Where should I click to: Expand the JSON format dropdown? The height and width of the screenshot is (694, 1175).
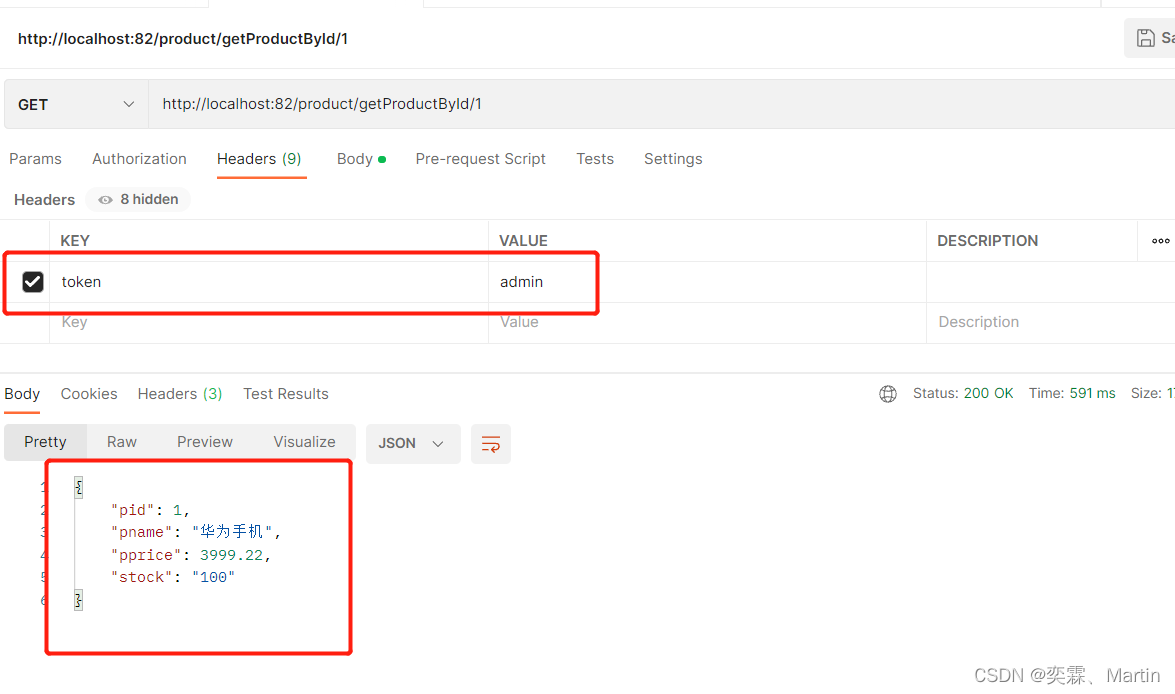click(x=412, y=444)
